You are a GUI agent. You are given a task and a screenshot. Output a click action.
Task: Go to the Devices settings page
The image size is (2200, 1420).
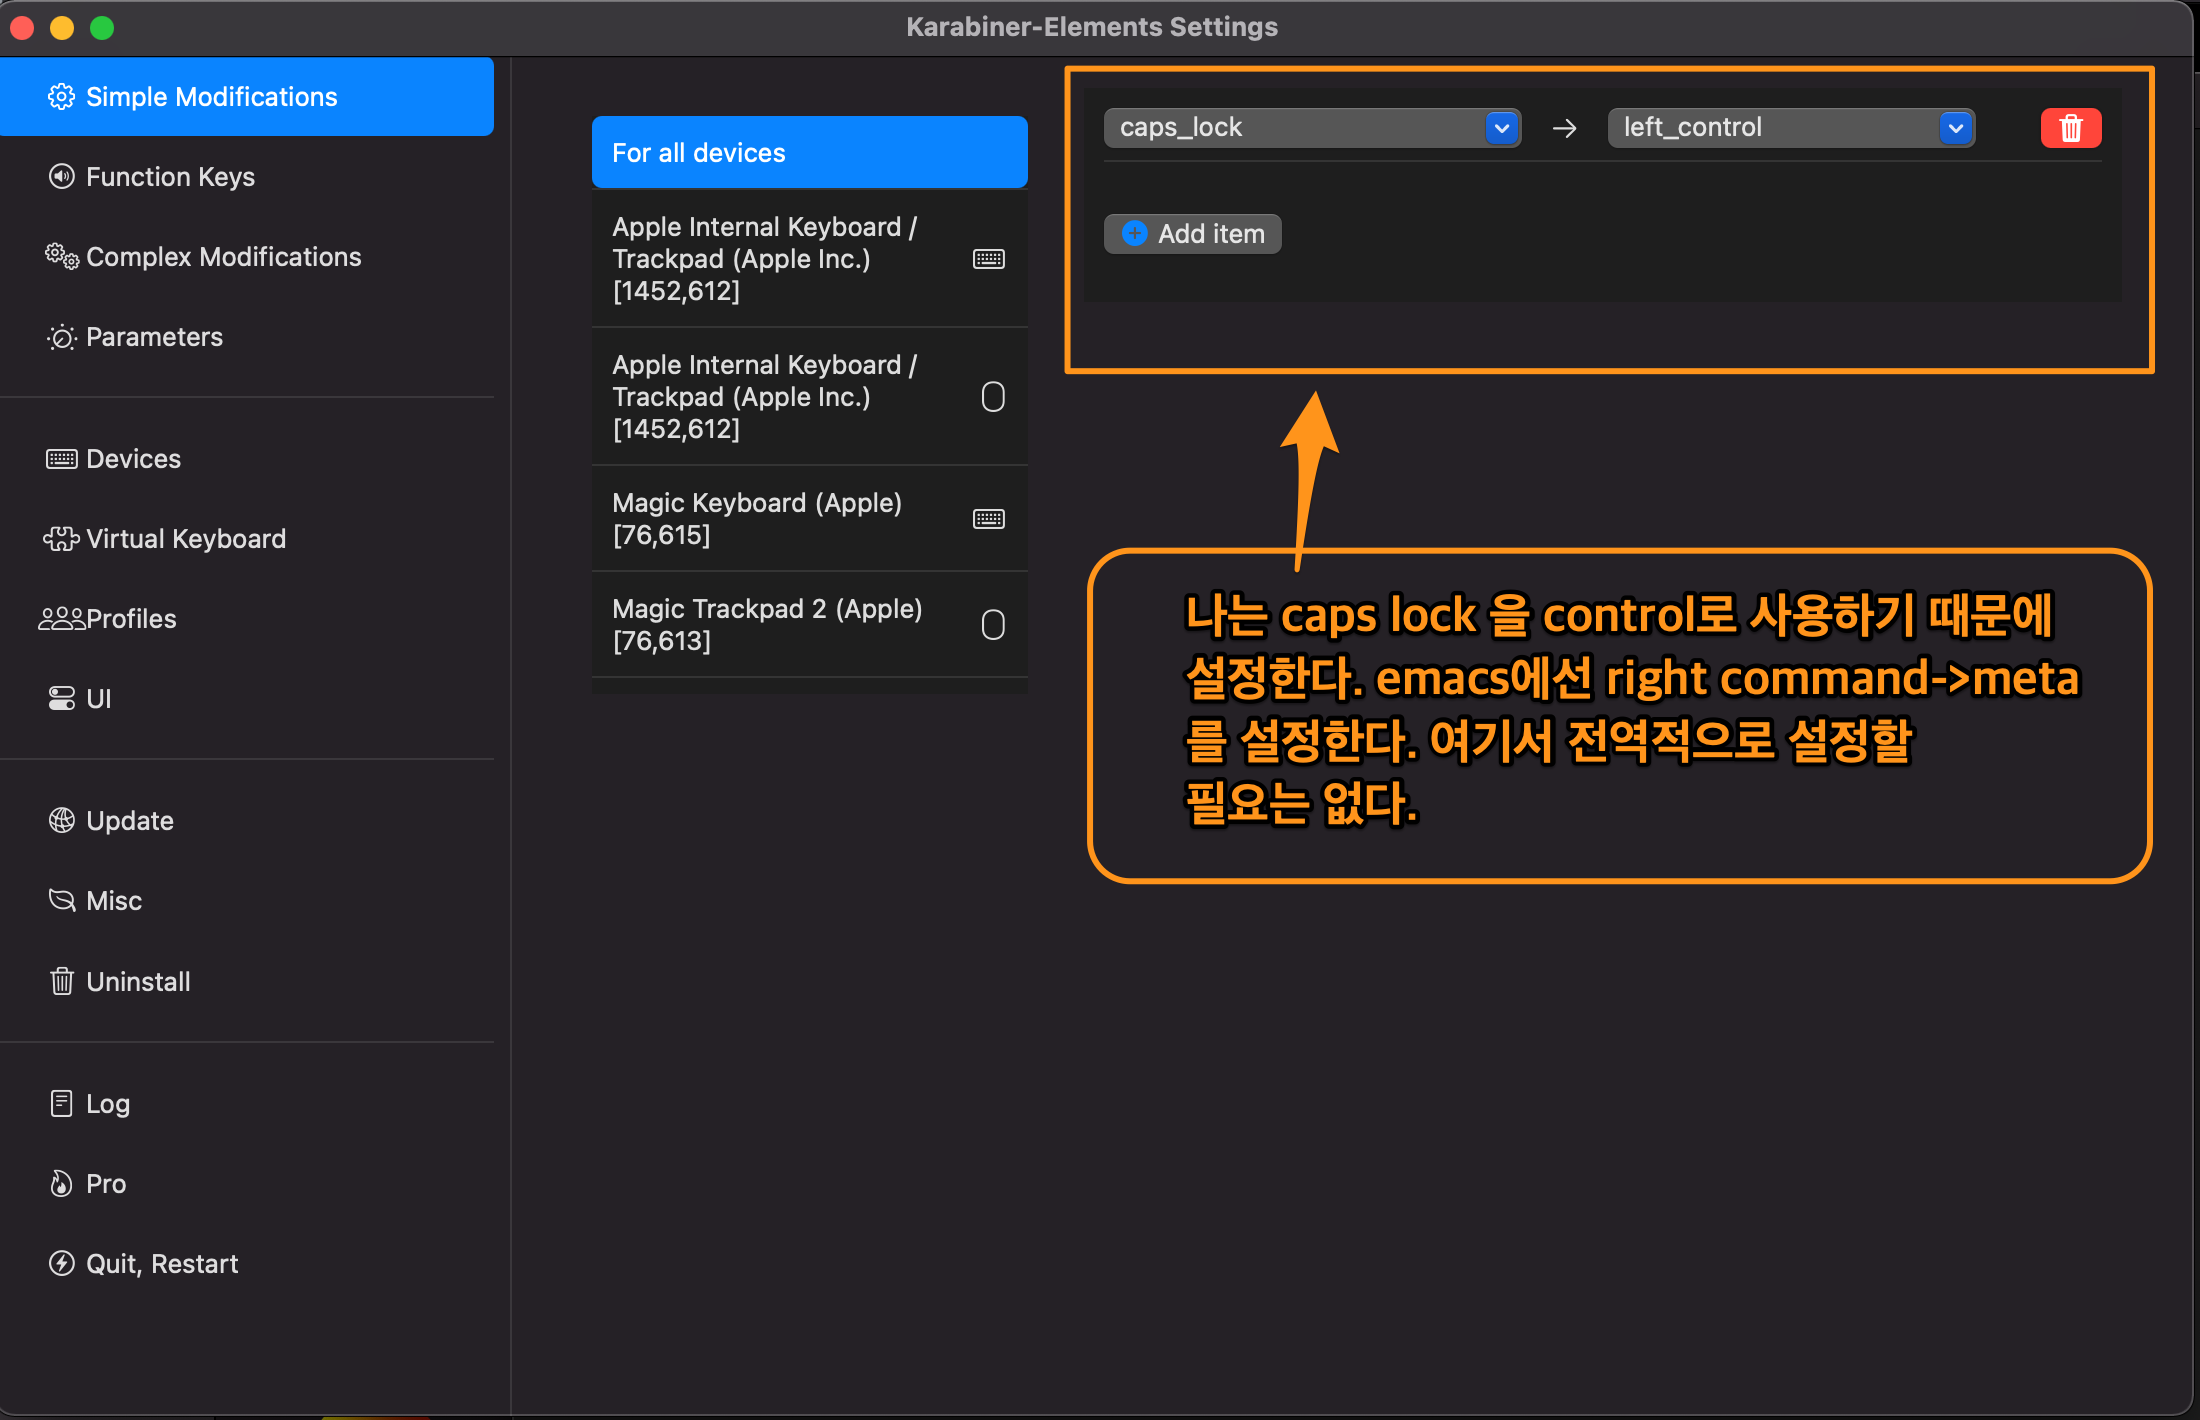(133, 459)
